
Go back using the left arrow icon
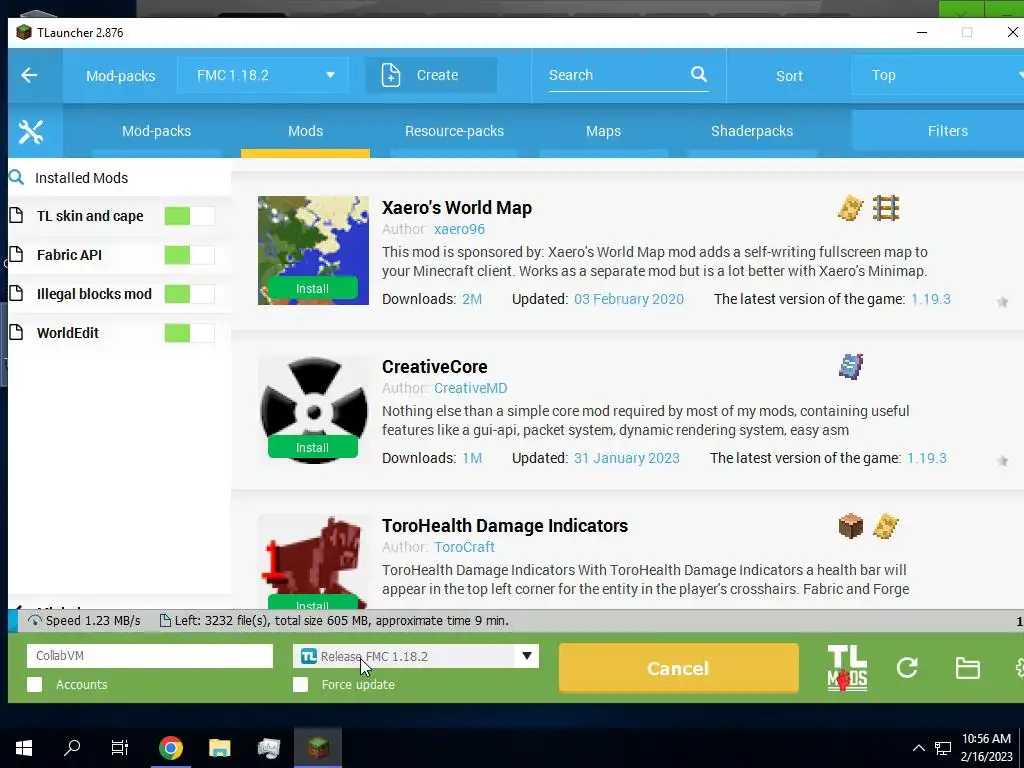pyautogui.click(x=29, y=76)
